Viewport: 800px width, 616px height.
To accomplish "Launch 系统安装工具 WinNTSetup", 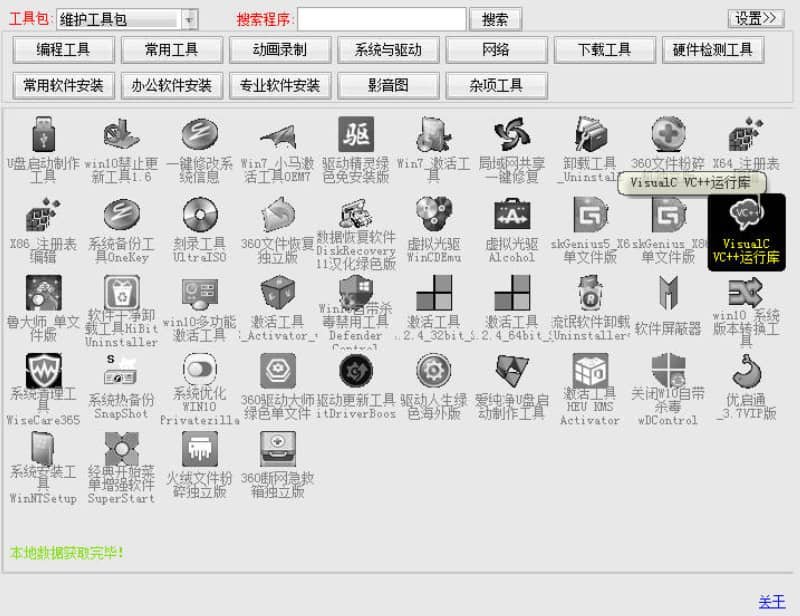I will point(43,467).
